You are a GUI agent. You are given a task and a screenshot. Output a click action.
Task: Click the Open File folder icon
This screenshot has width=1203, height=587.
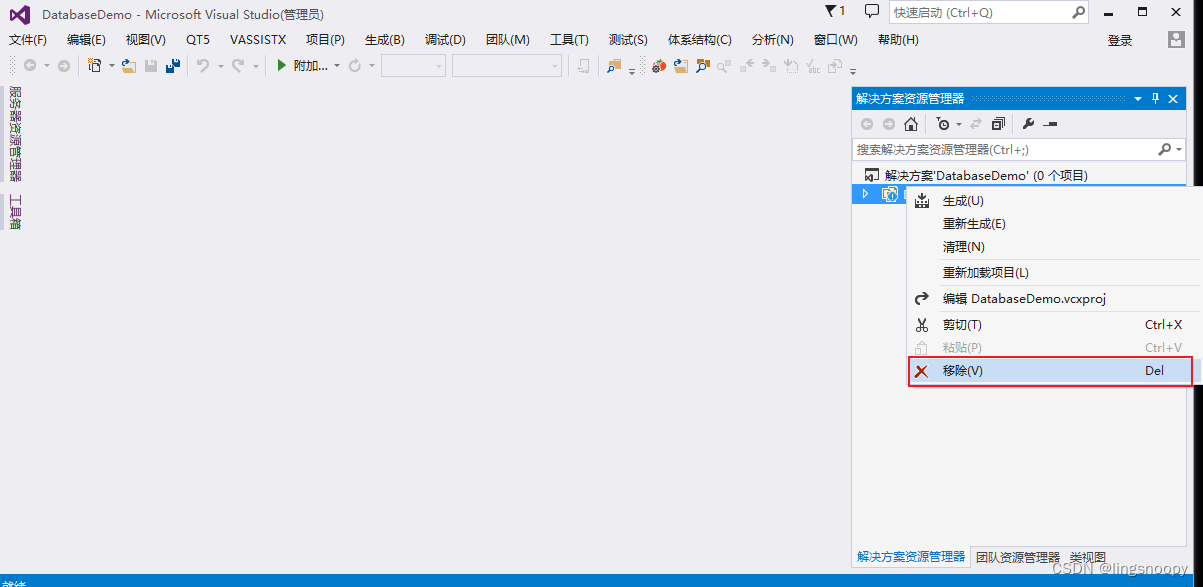tap(129, 66)
